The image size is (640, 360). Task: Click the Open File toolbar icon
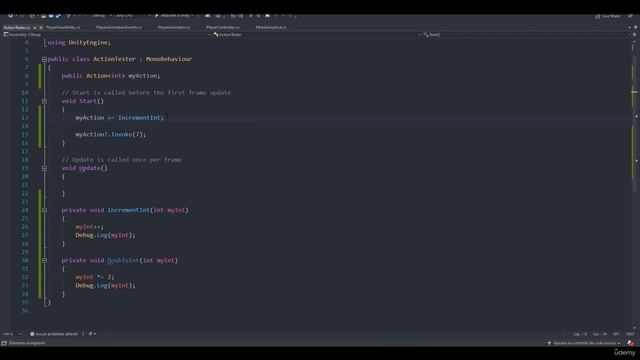pyautogui.click(x=43, y=16)
